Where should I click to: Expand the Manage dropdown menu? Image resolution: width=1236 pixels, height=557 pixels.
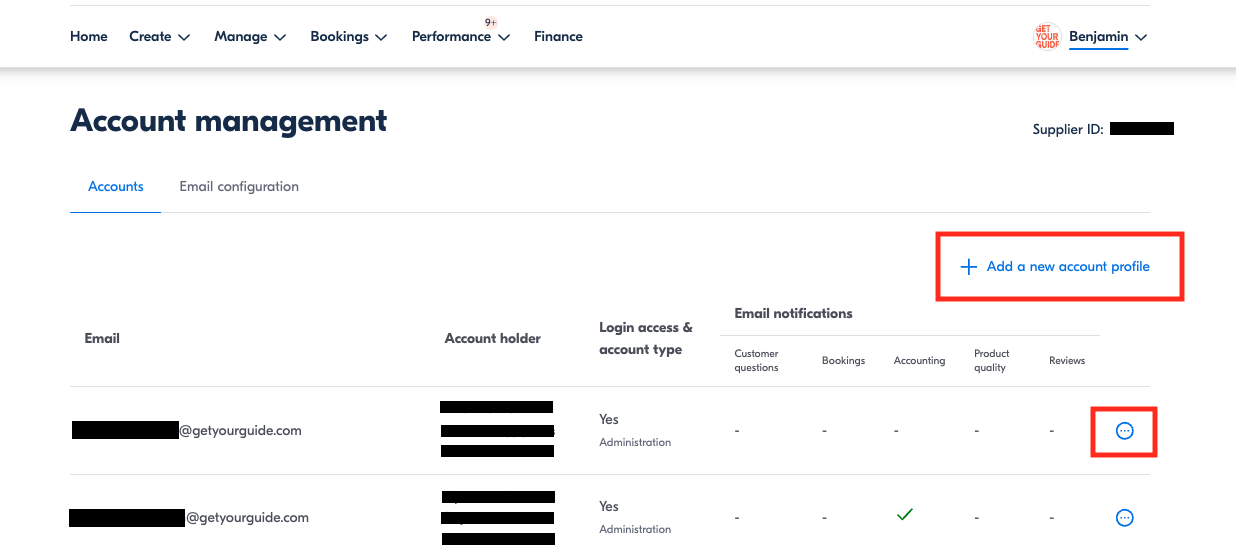(250, 37)
